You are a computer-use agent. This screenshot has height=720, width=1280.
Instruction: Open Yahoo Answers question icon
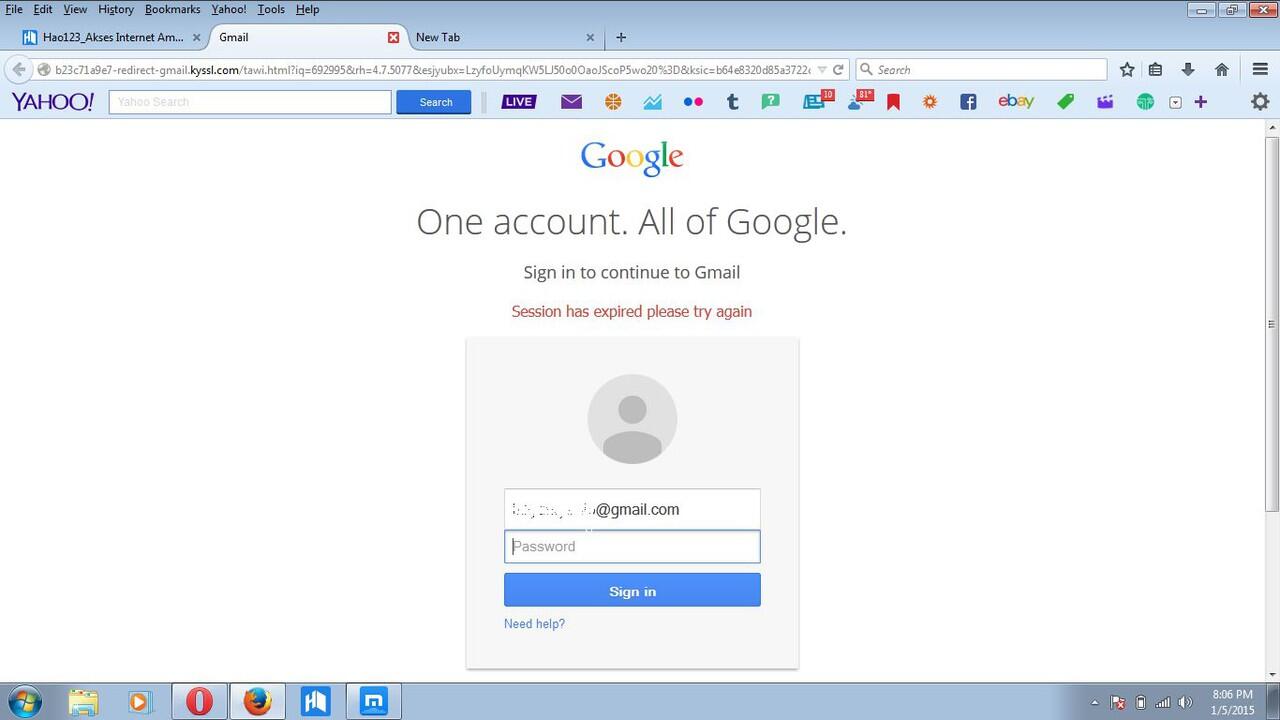(770, 101)
